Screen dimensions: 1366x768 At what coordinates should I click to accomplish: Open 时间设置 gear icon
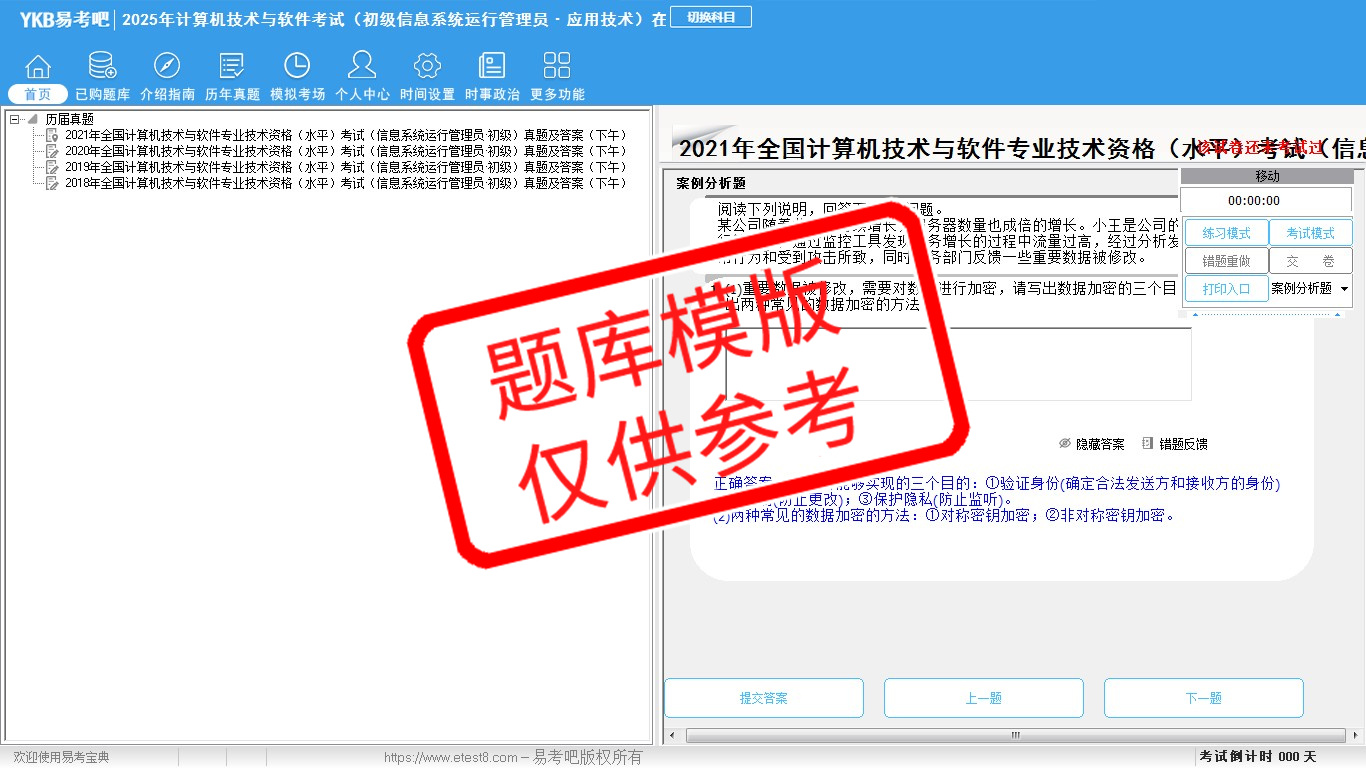427,67
